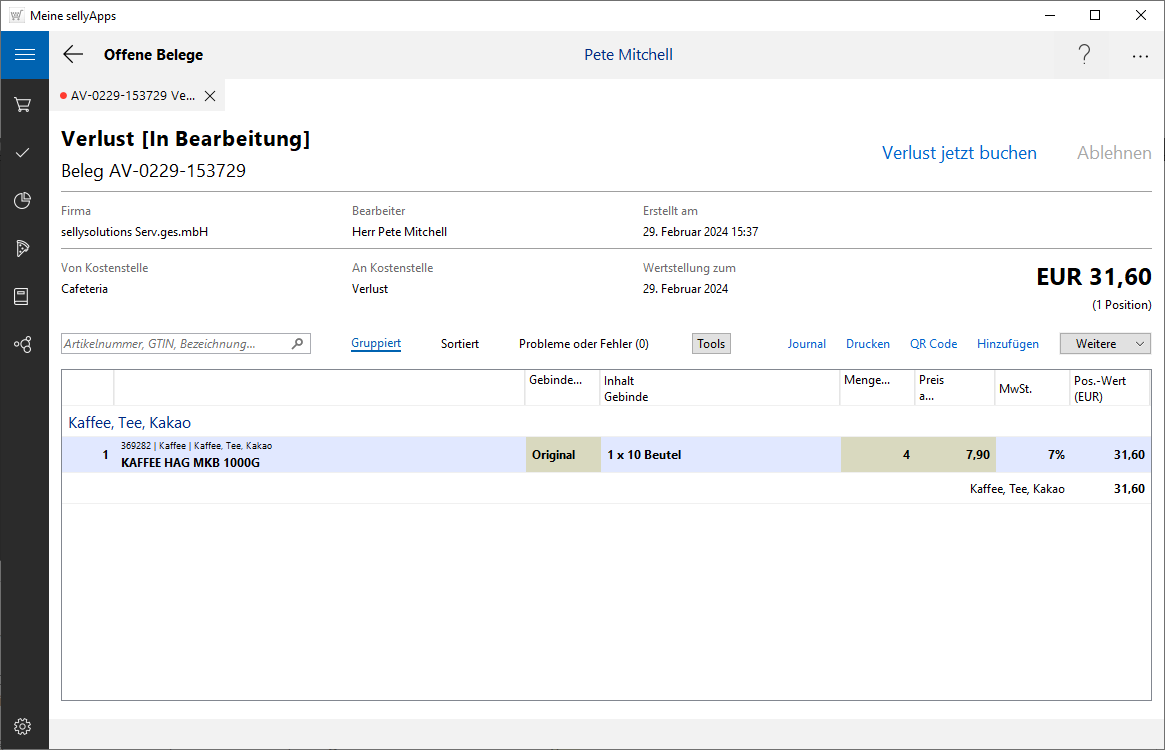Open the three-dot more options menu

pyautogui.click(x=1140, y=56)
